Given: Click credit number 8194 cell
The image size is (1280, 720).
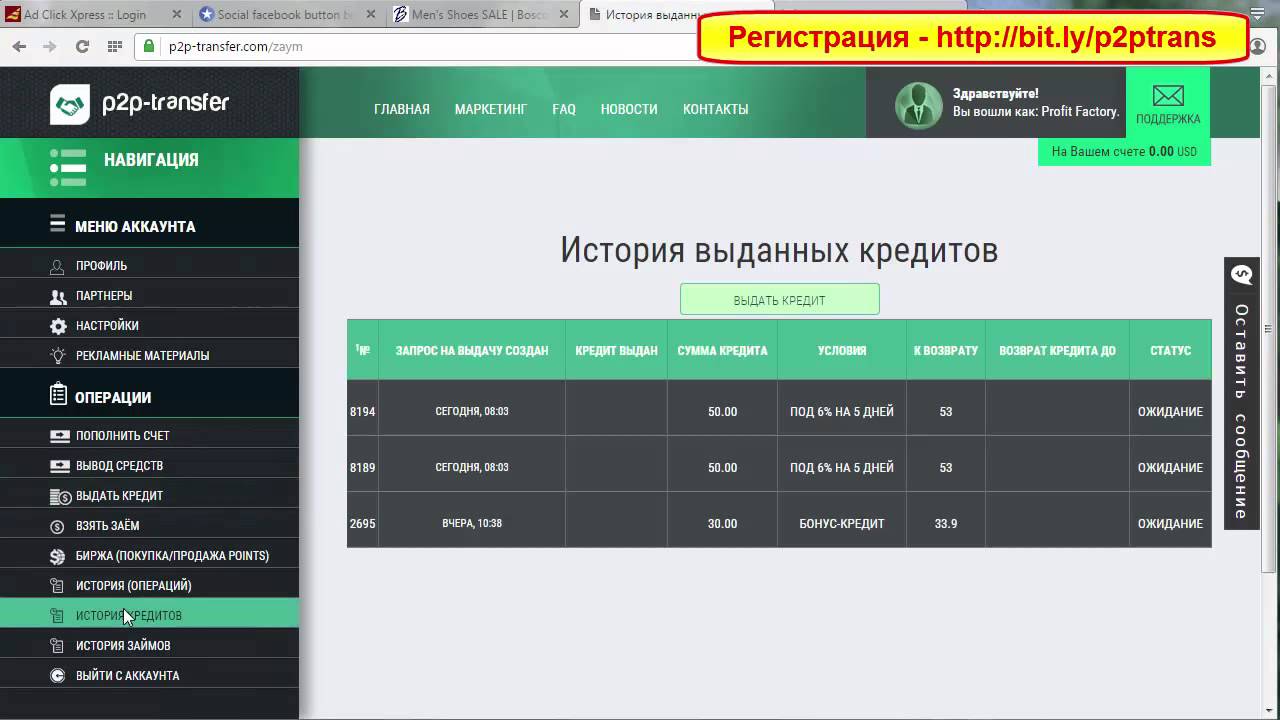Looking at the screenshot, I should coord(363,411).
